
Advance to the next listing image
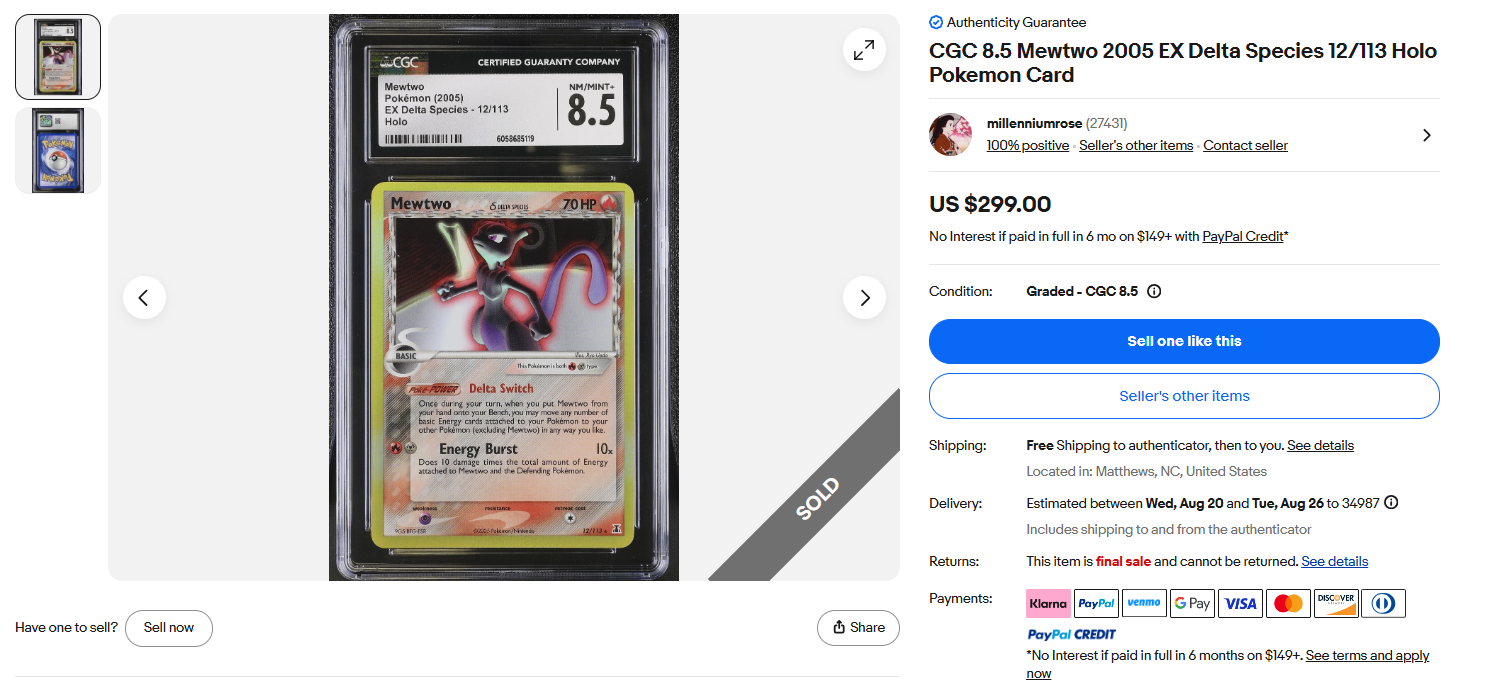point(864,297)
